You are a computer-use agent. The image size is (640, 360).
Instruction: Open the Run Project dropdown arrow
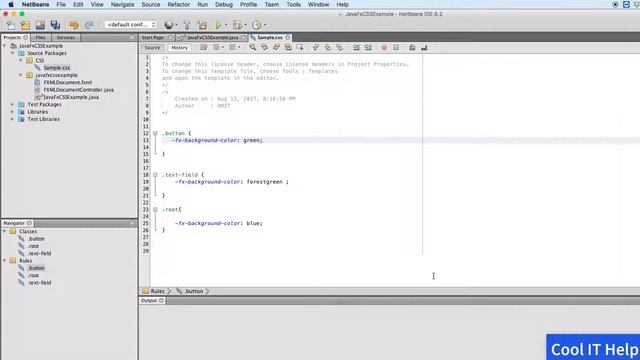coord(226,25)
